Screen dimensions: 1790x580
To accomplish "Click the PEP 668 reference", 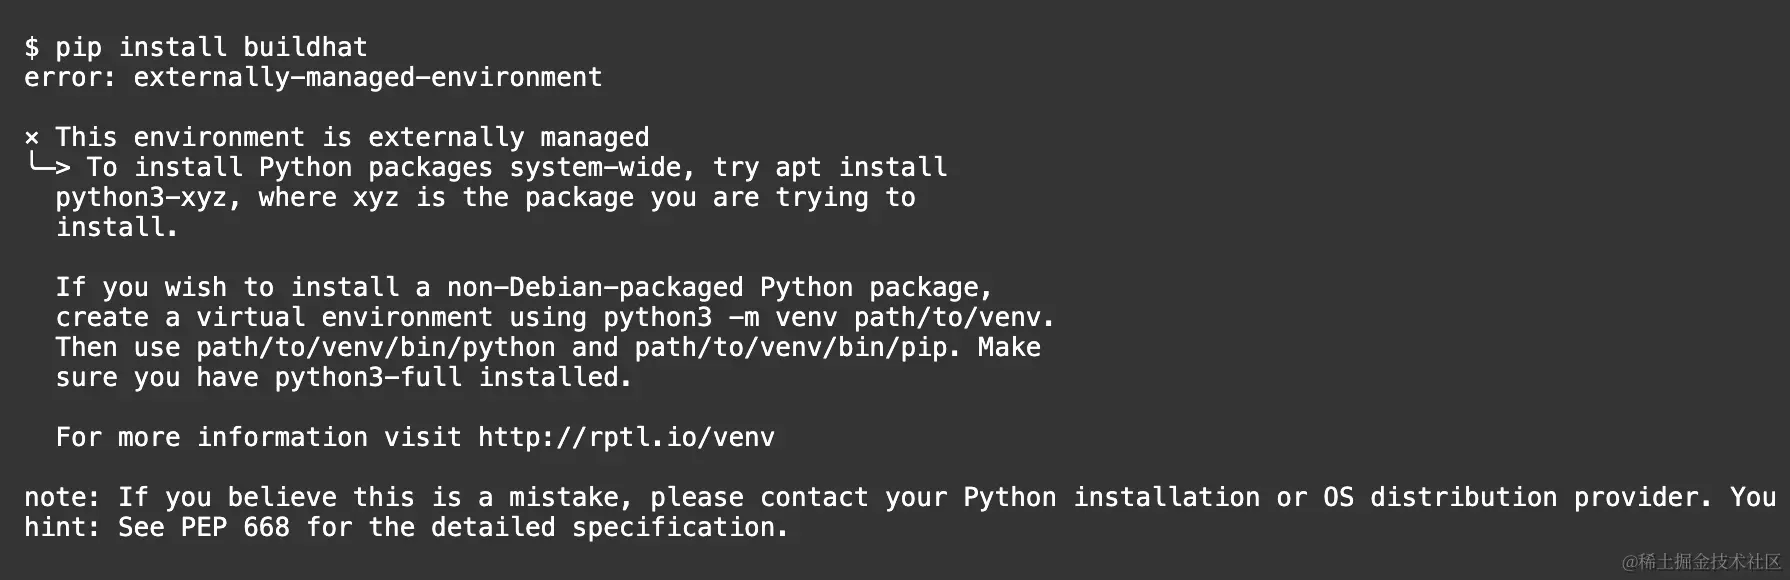I will (234, 527).
